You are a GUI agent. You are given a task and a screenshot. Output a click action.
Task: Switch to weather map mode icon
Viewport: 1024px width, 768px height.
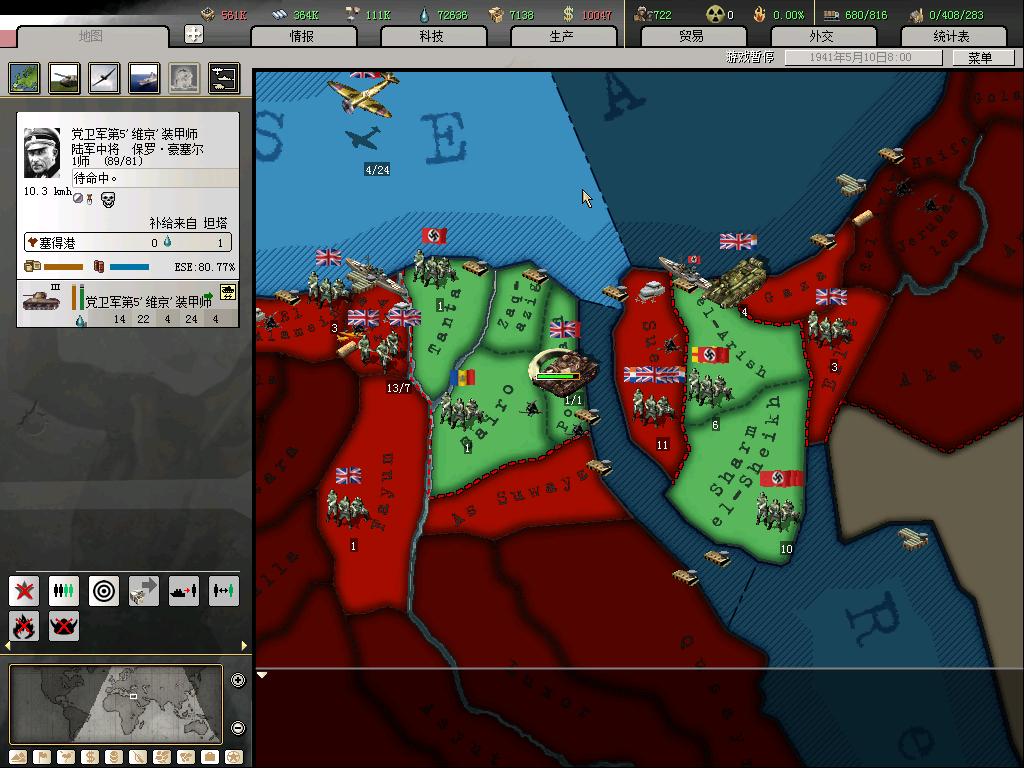tap(66, 757)
